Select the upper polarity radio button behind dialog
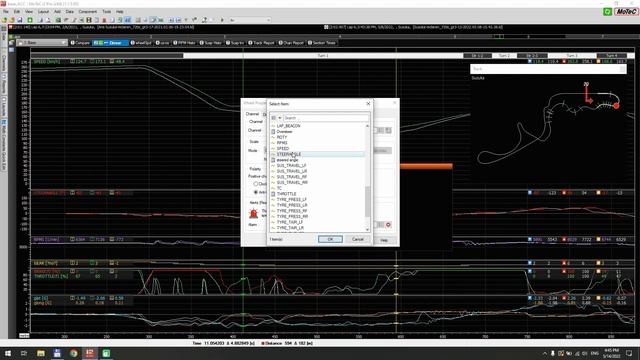This screenshot has width=640, height=360. tap(256, 184)
